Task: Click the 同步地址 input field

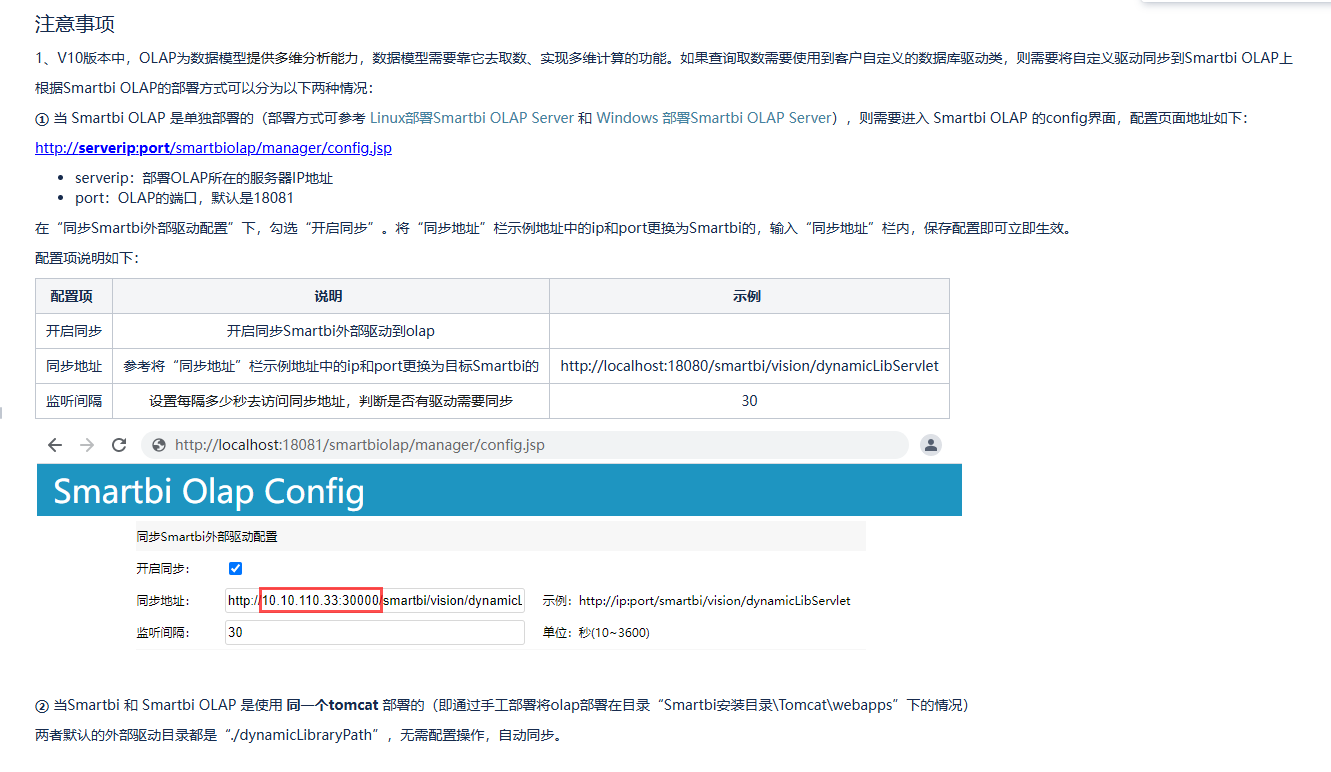Action: coord(375,601)
